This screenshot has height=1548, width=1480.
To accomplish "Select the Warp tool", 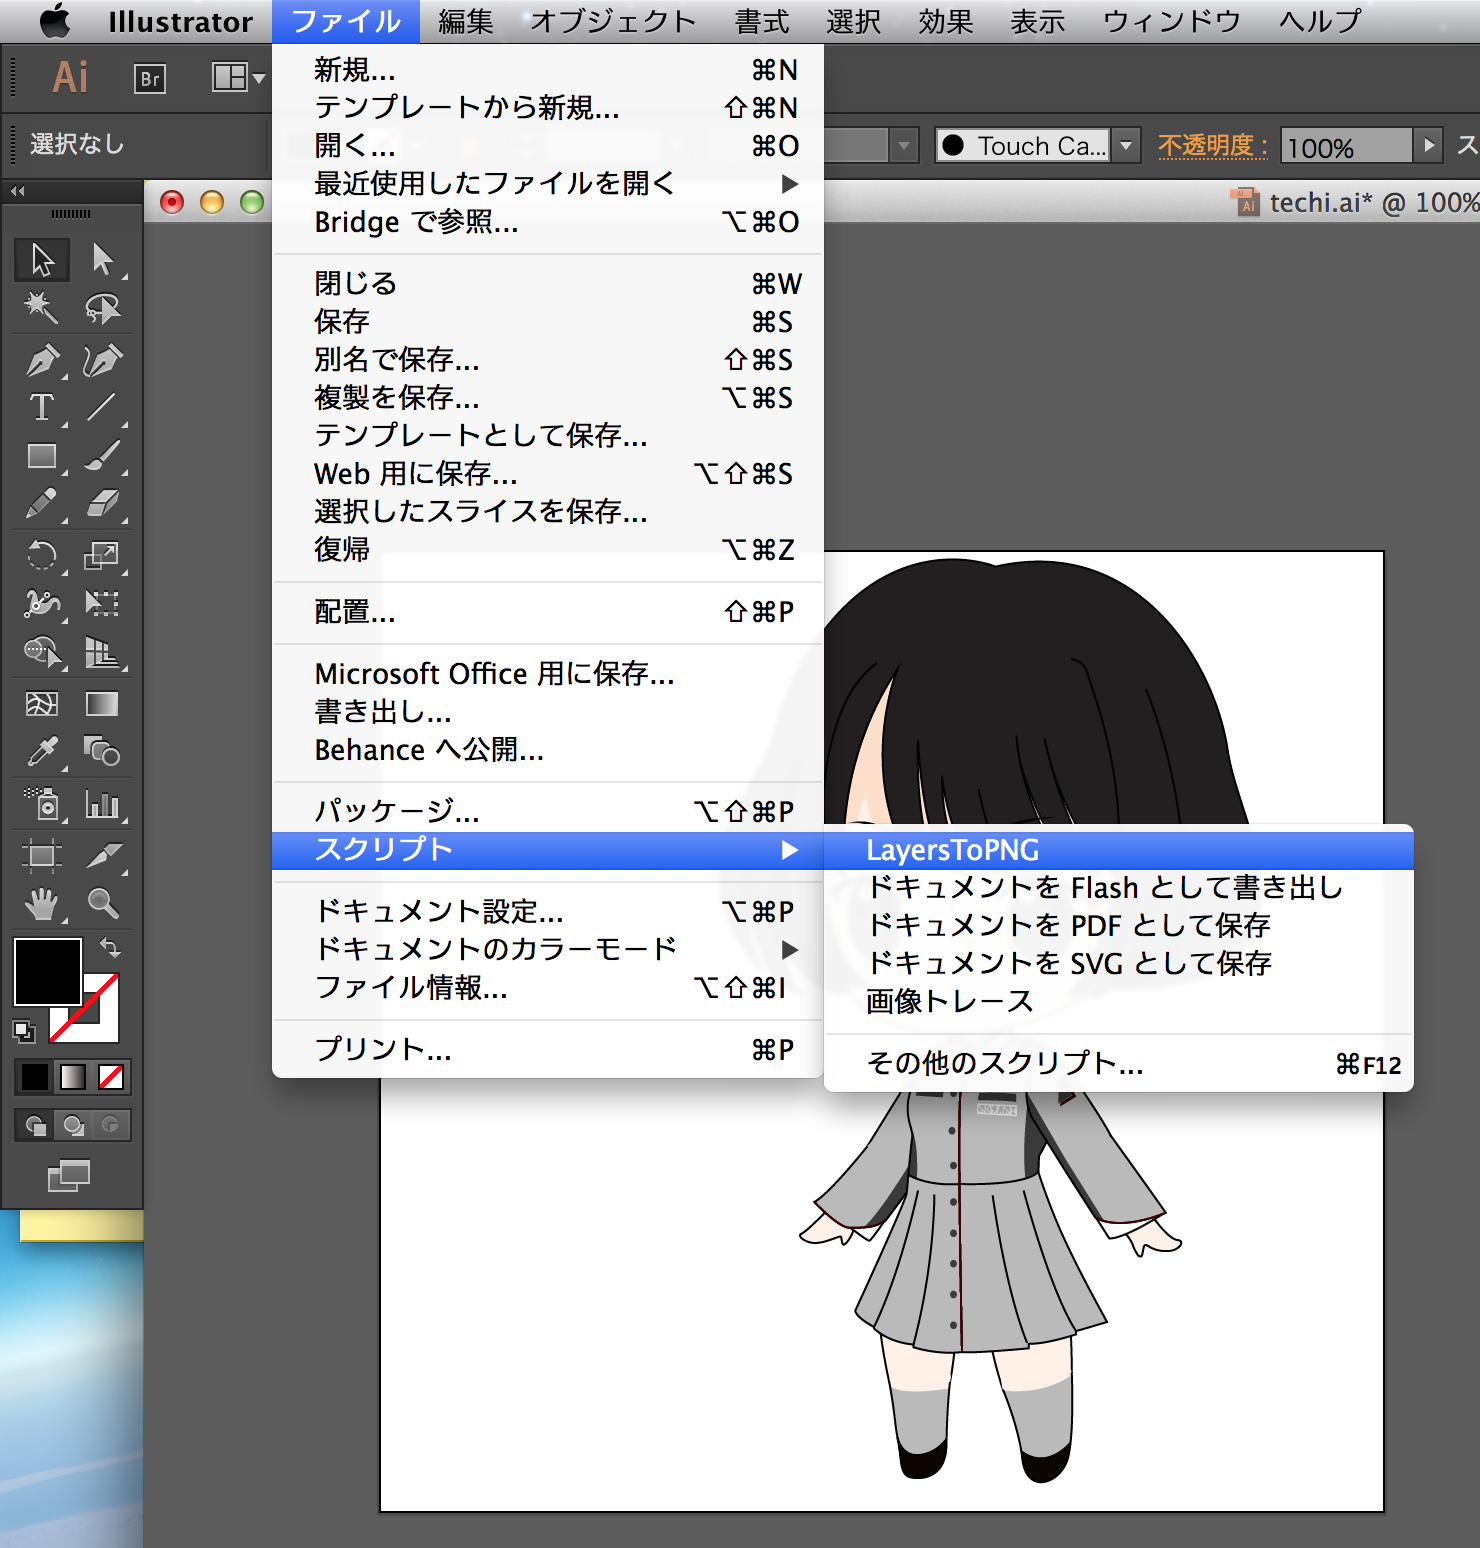I will click(42, 603).
